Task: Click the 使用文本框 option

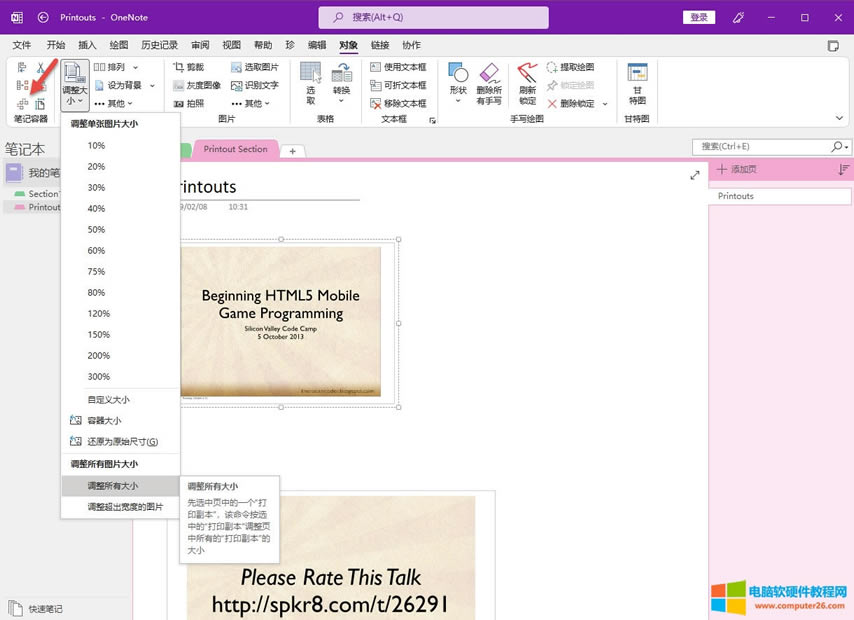Action: click(398, 67)
